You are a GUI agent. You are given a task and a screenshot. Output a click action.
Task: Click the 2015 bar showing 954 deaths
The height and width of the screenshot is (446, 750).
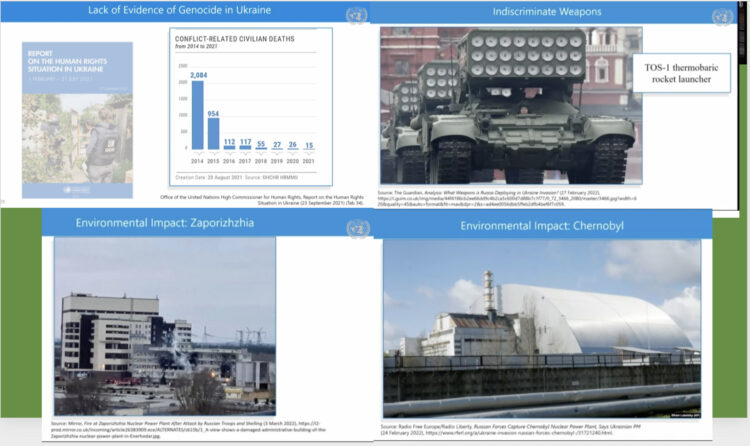[x=213, y=133]
